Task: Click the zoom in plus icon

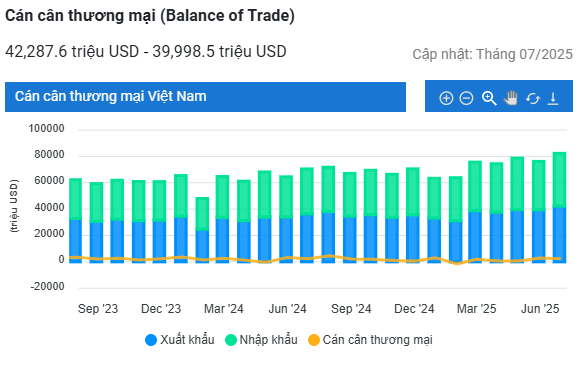Action: (x=446, y=98)
